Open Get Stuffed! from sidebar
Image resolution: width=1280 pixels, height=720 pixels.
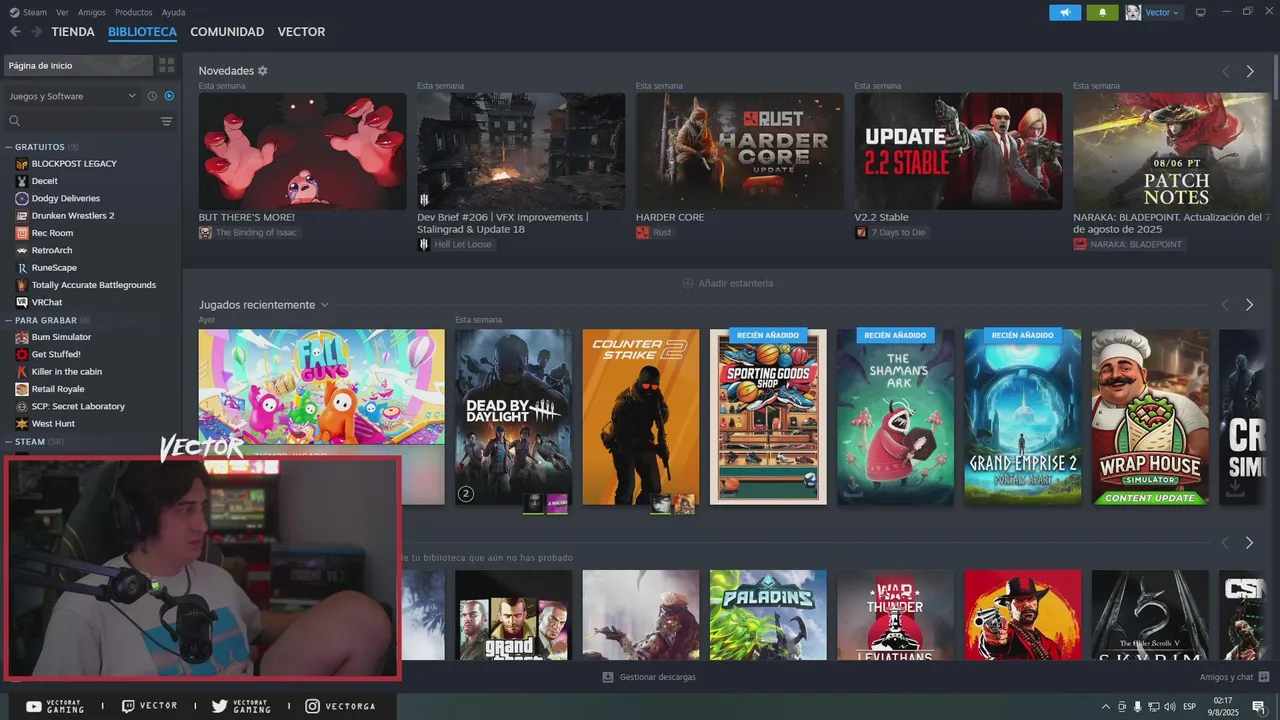56,354
